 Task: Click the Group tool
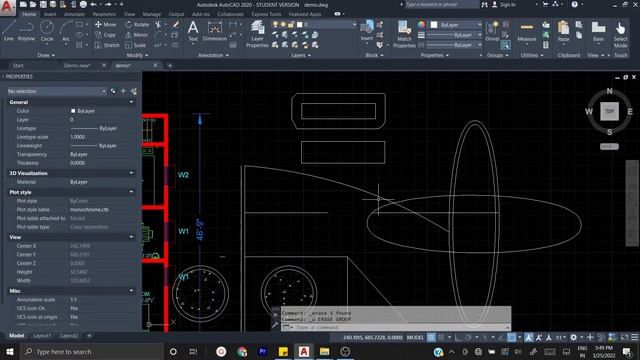coord(492,31)
